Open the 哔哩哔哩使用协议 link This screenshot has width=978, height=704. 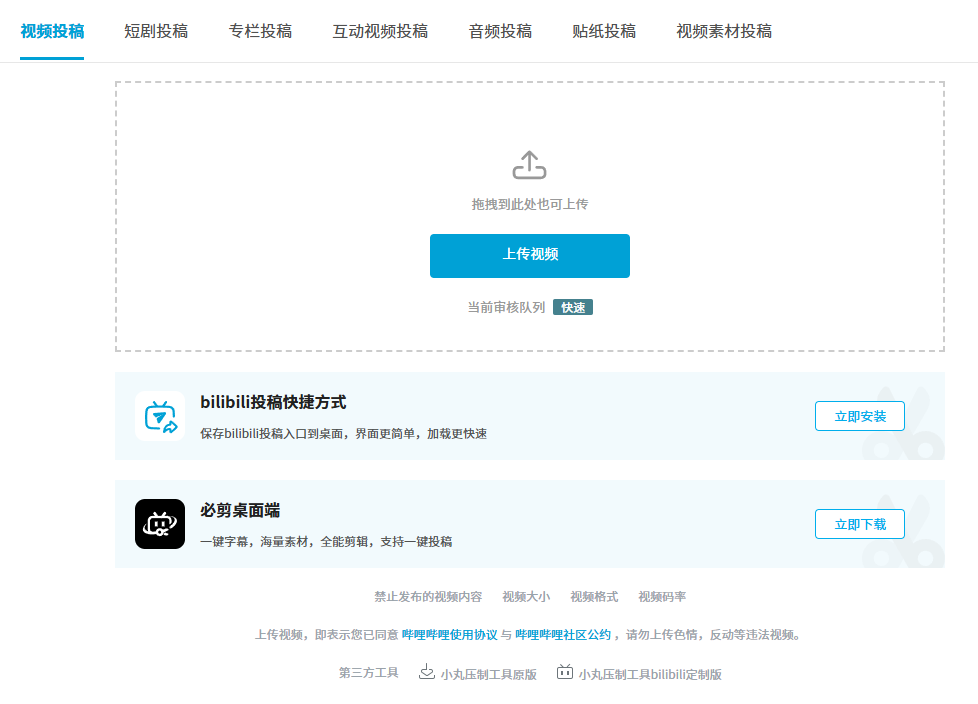coord(449,635)
